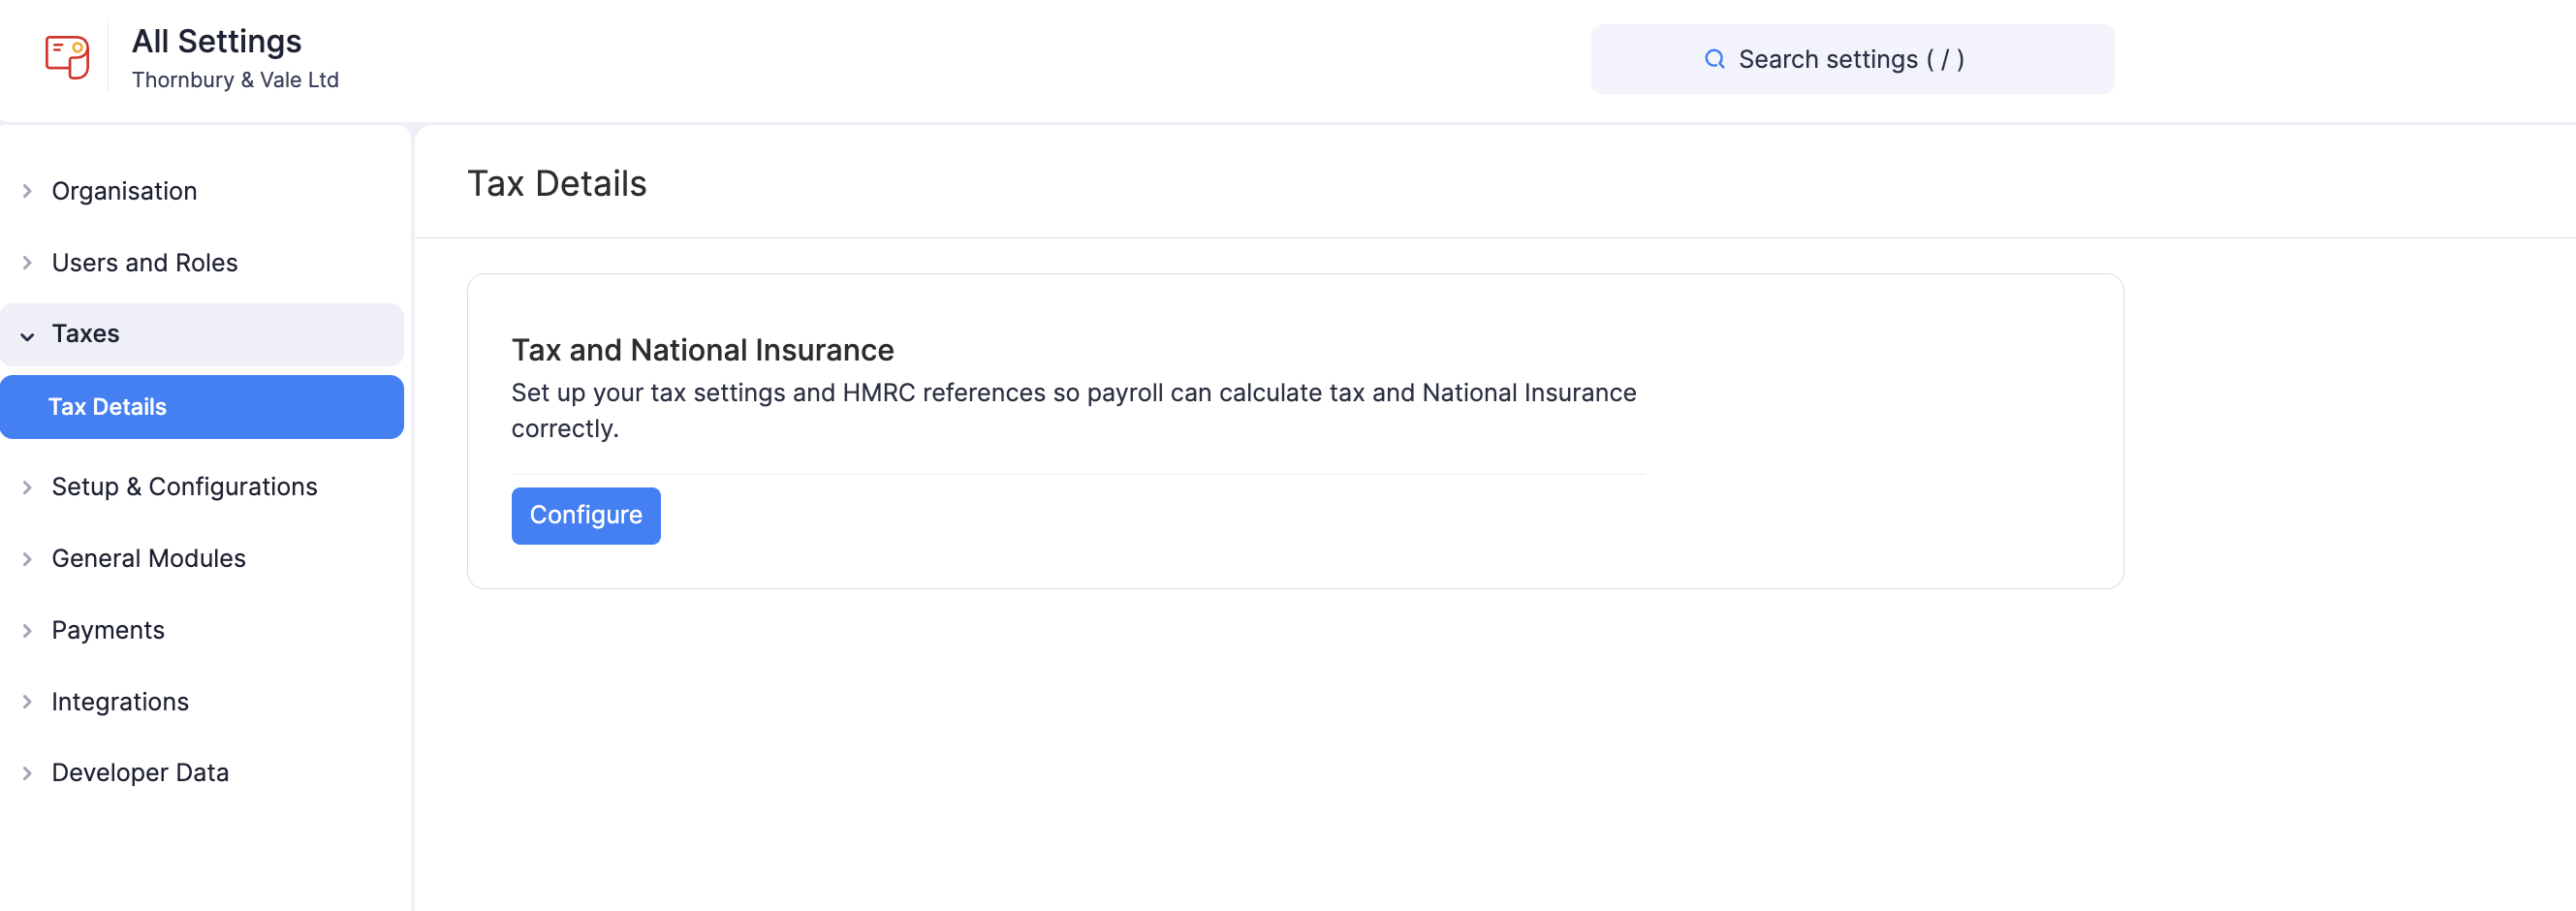Click the Tax Details page heading

click(557, 184)
